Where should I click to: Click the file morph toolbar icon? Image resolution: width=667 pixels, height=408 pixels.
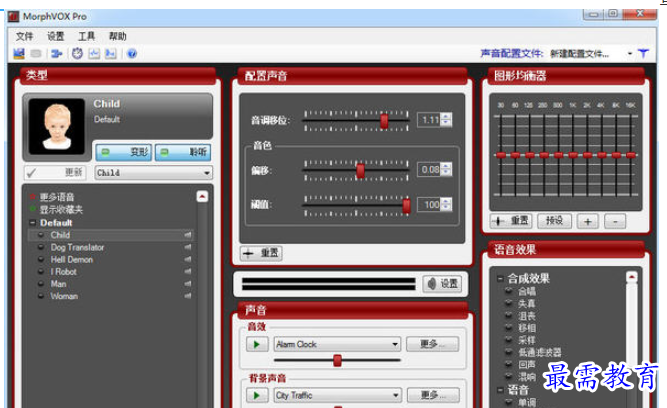click(x=111, y=54)
